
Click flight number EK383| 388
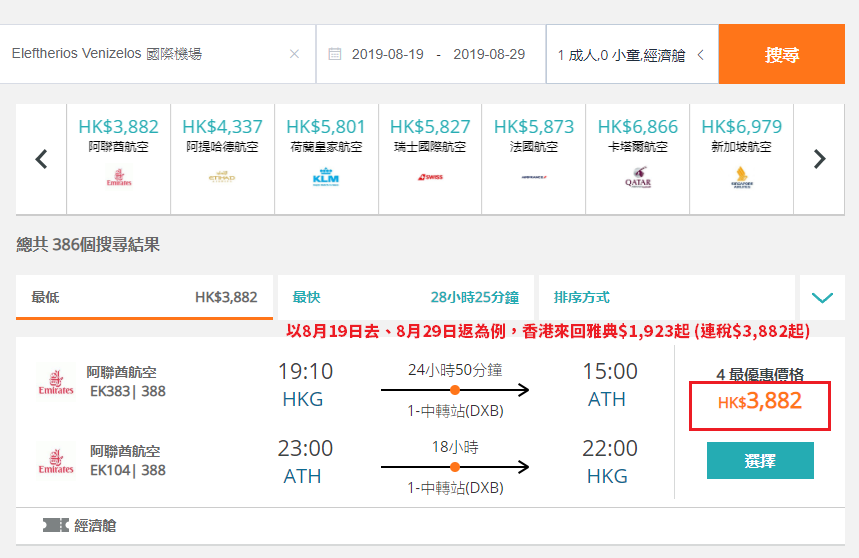tap(128, 391)
